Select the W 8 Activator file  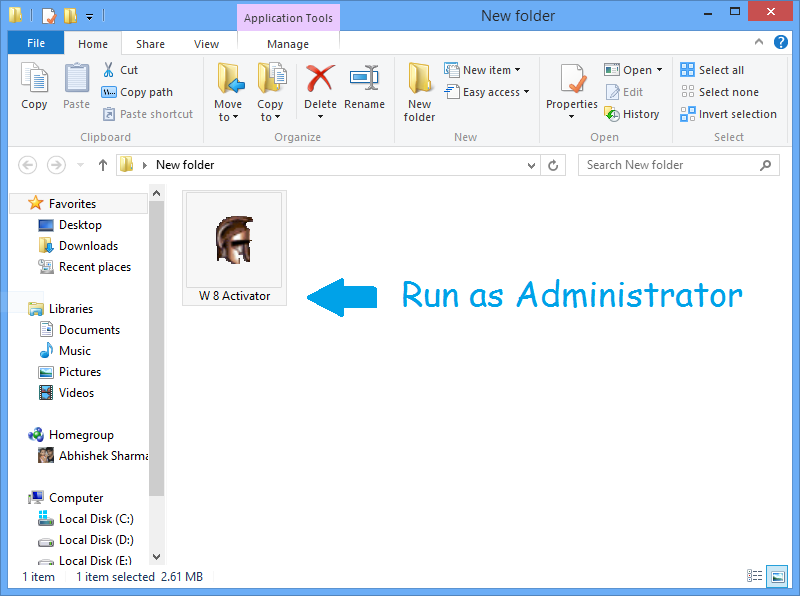point(234,249)
